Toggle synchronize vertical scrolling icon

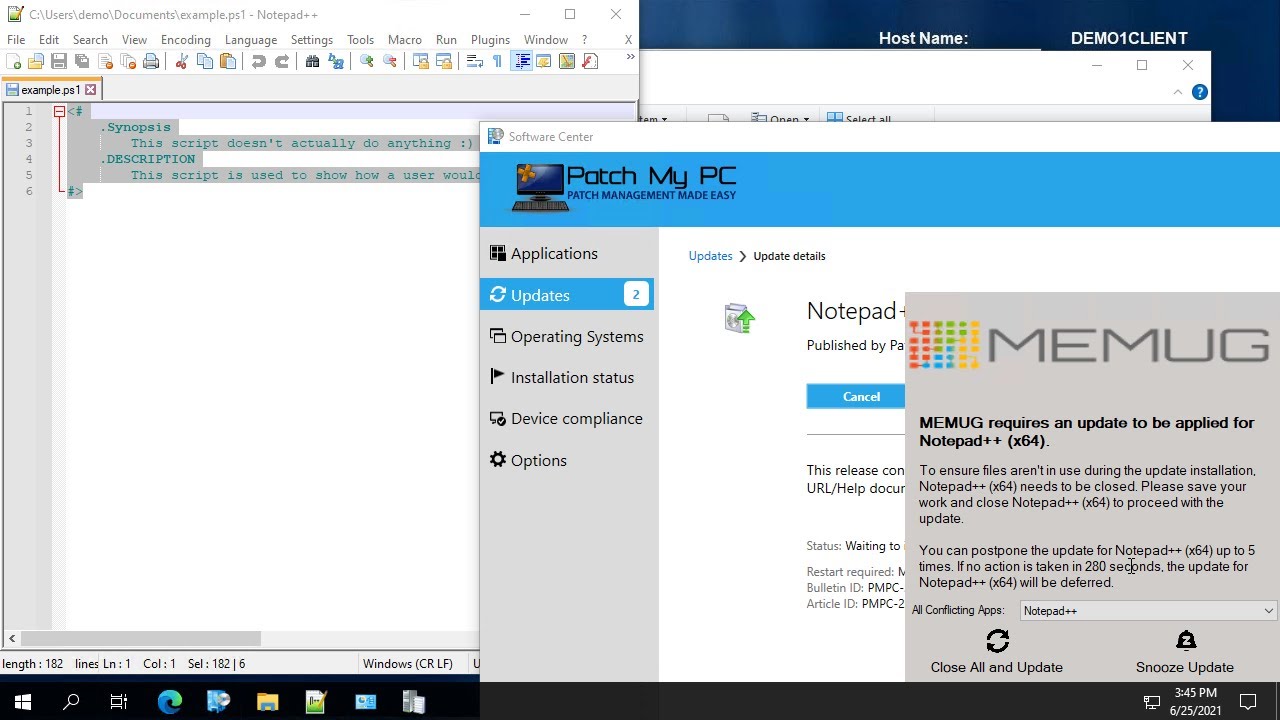tap(421, 62)
